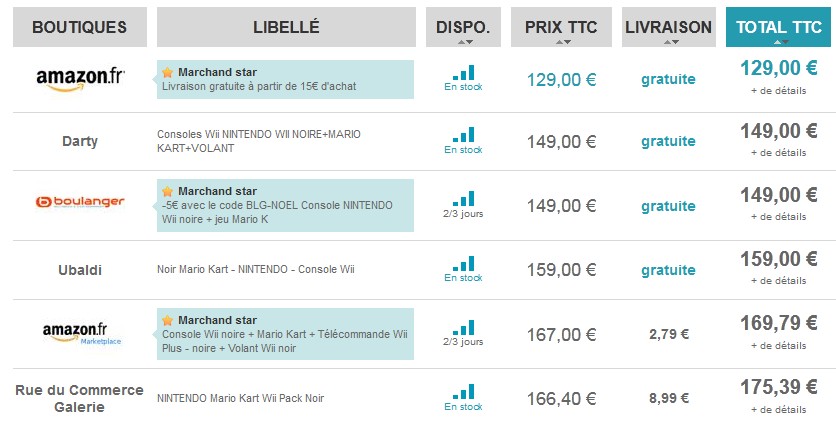
Task: Select the Amazon.fr Marketplace logo
Action: 82,333
